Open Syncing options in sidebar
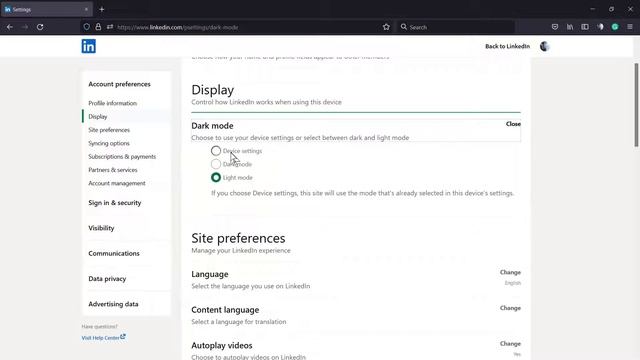Screen dimensions: 640x360 [109, 143]
